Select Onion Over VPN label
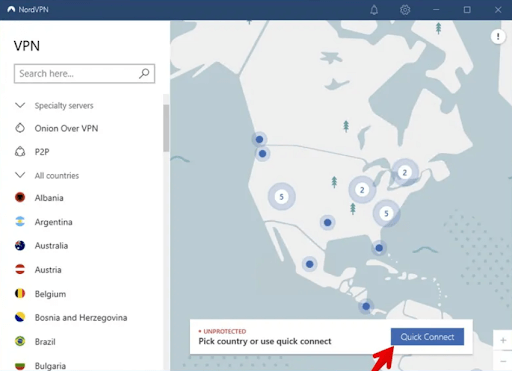 [66, 128]
